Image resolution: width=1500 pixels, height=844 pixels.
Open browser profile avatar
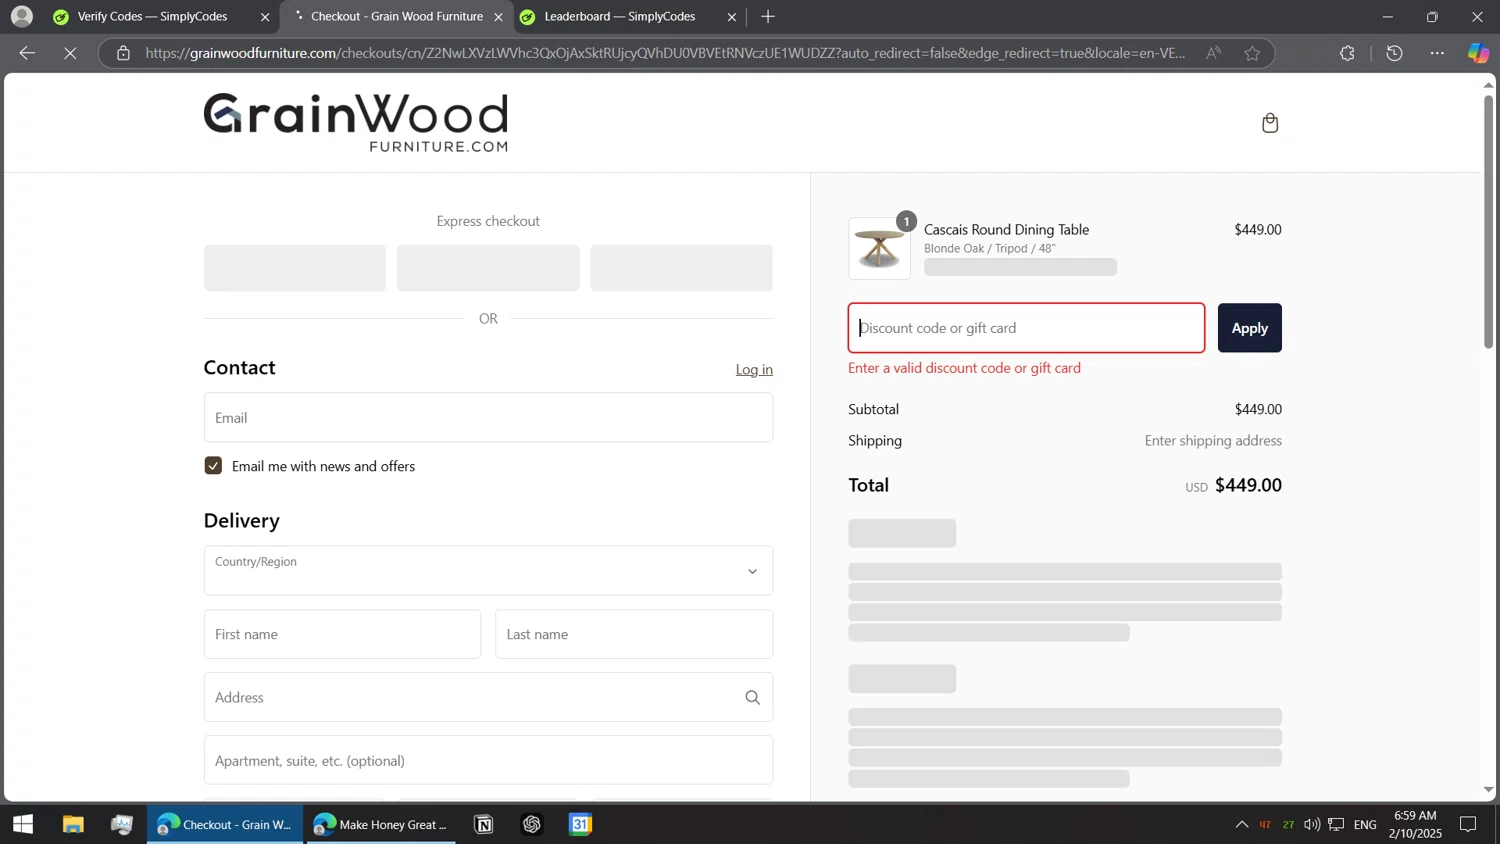pos(21,16)
